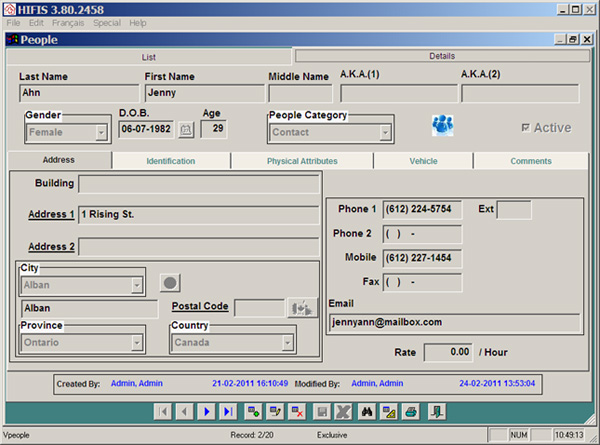Jump to the last record

tap(229, 411)
